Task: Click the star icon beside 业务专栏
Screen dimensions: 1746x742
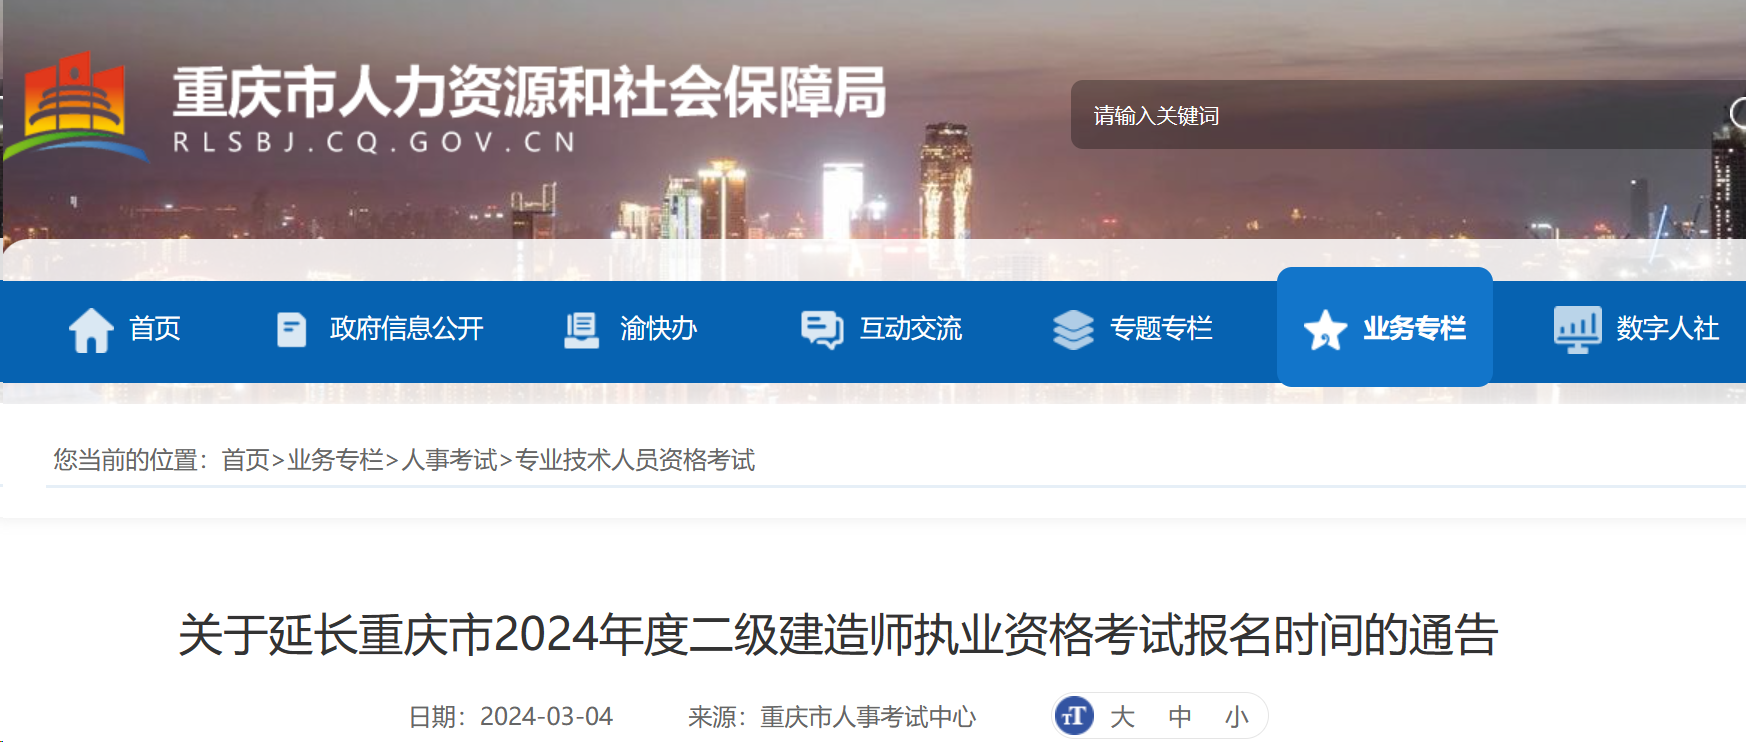Action: click(1325, 330)
